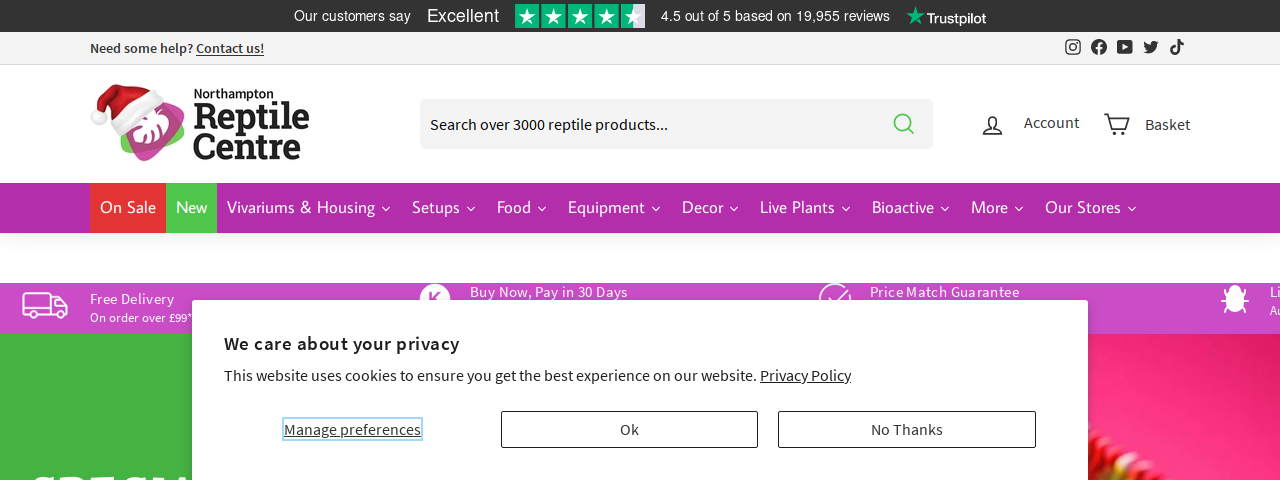This screenshot has height=480, width=1280.
Task: Click the green search magnifier icon
Action: click(x=903, y=124)
